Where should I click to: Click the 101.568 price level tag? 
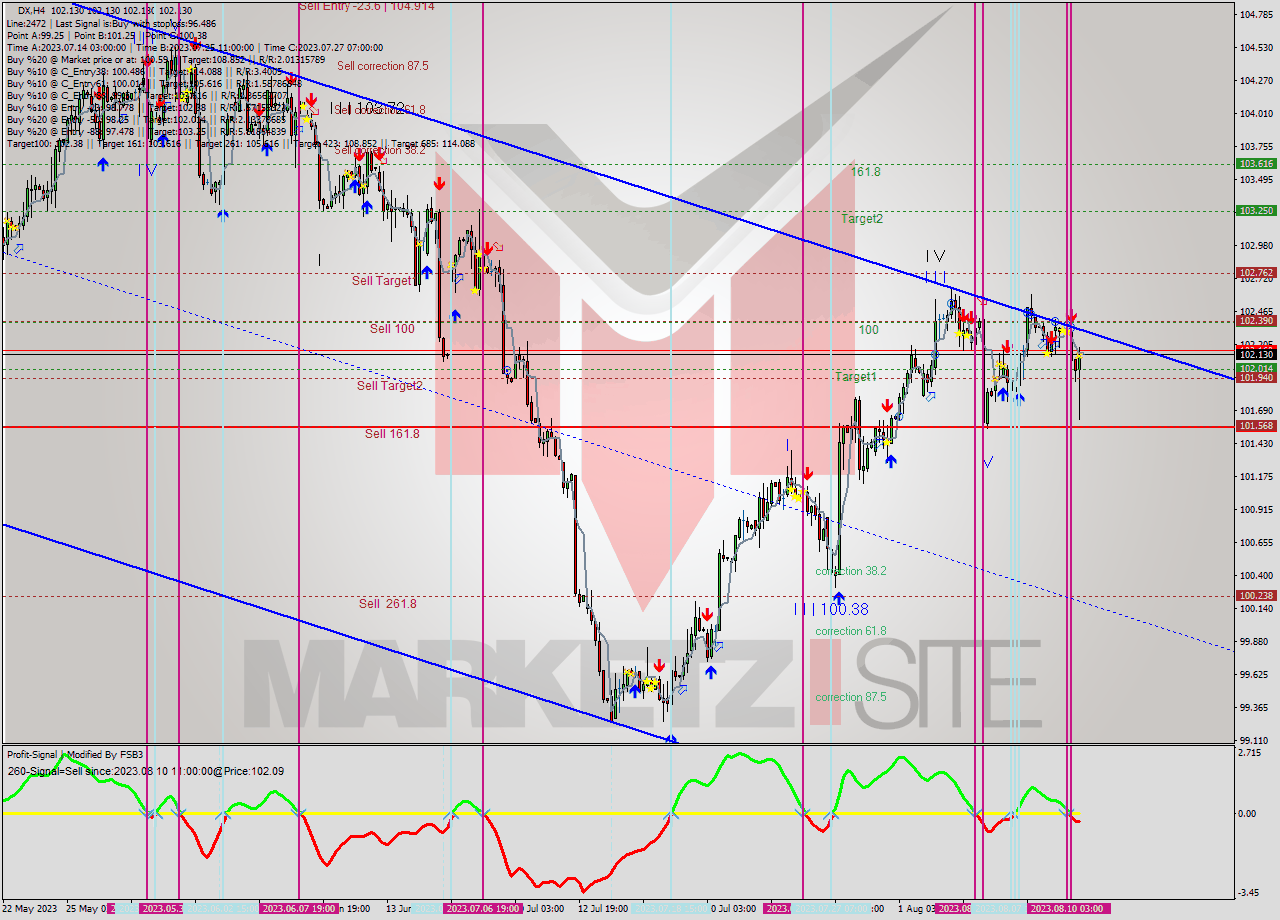pos(1256,426)
